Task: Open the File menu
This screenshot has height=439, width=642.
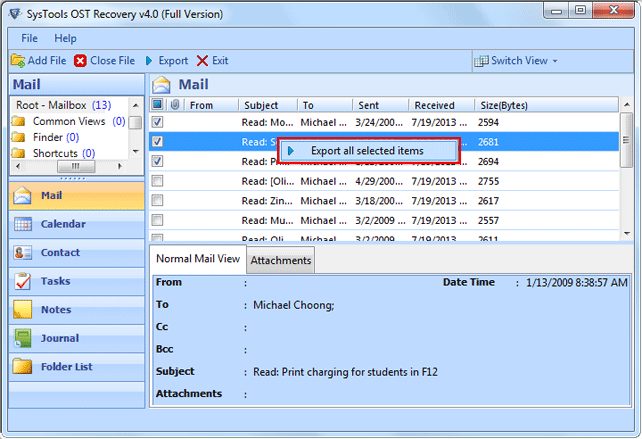Action: (29, 38)
